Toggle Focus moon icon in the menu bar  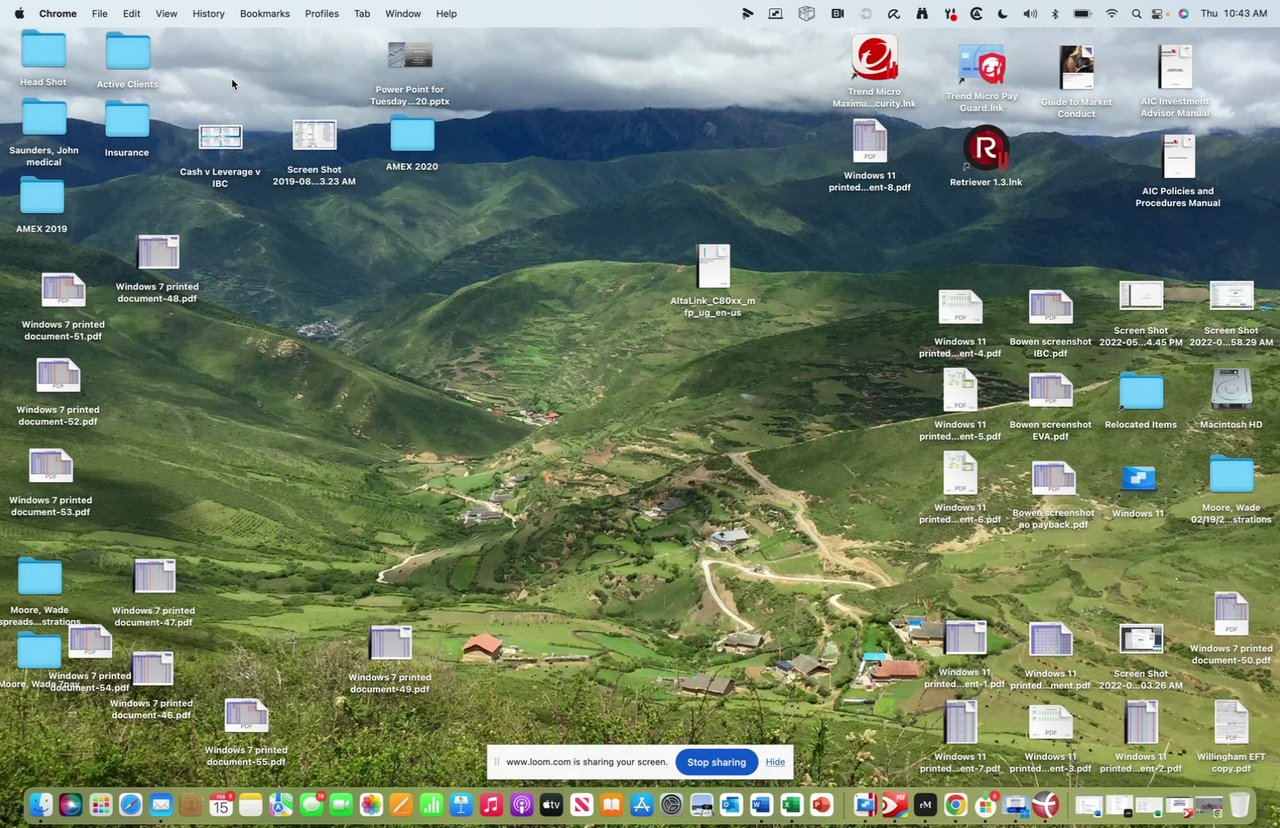tap(1003, 13)
